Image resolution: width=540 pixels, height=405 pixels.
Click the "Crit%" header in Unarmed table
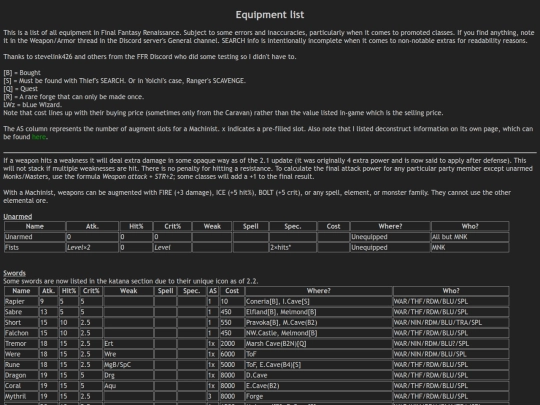173,226
